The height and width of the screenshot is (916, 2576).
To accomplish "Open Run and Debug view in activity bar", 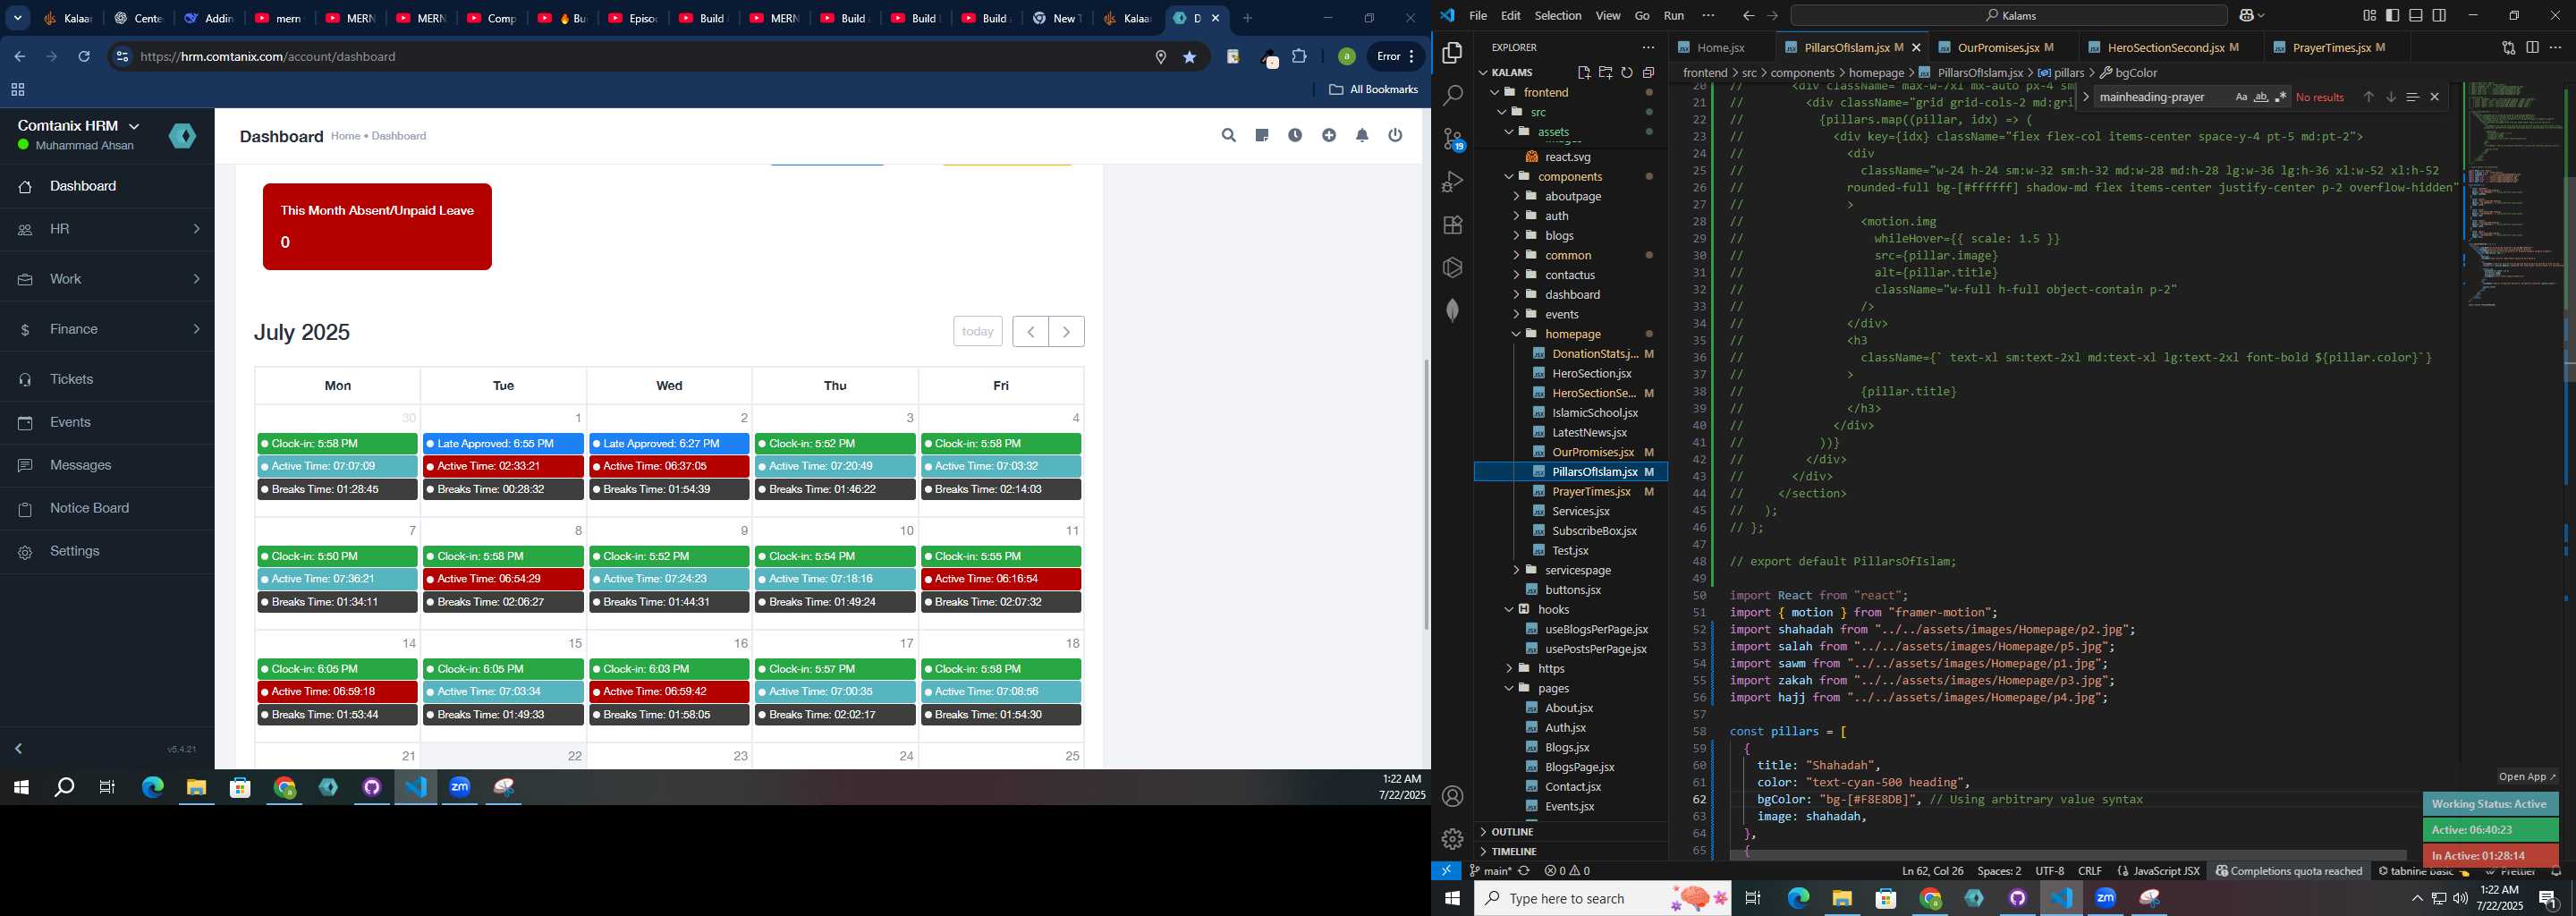I will [x=1453, y=182].
